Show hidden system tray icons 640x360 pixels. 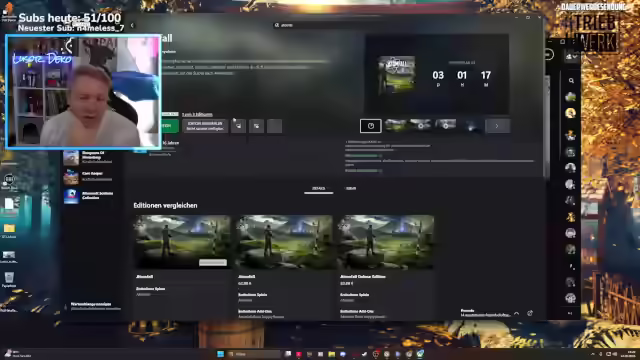coord(593,354)
